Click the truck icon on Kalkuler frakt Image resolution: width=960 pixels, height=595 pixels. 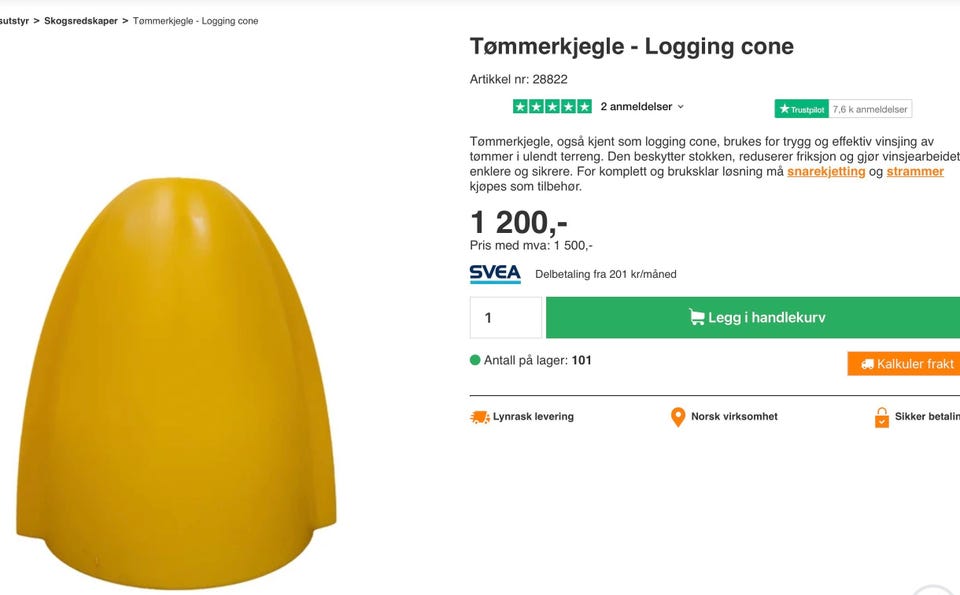(x=867, y=364)
